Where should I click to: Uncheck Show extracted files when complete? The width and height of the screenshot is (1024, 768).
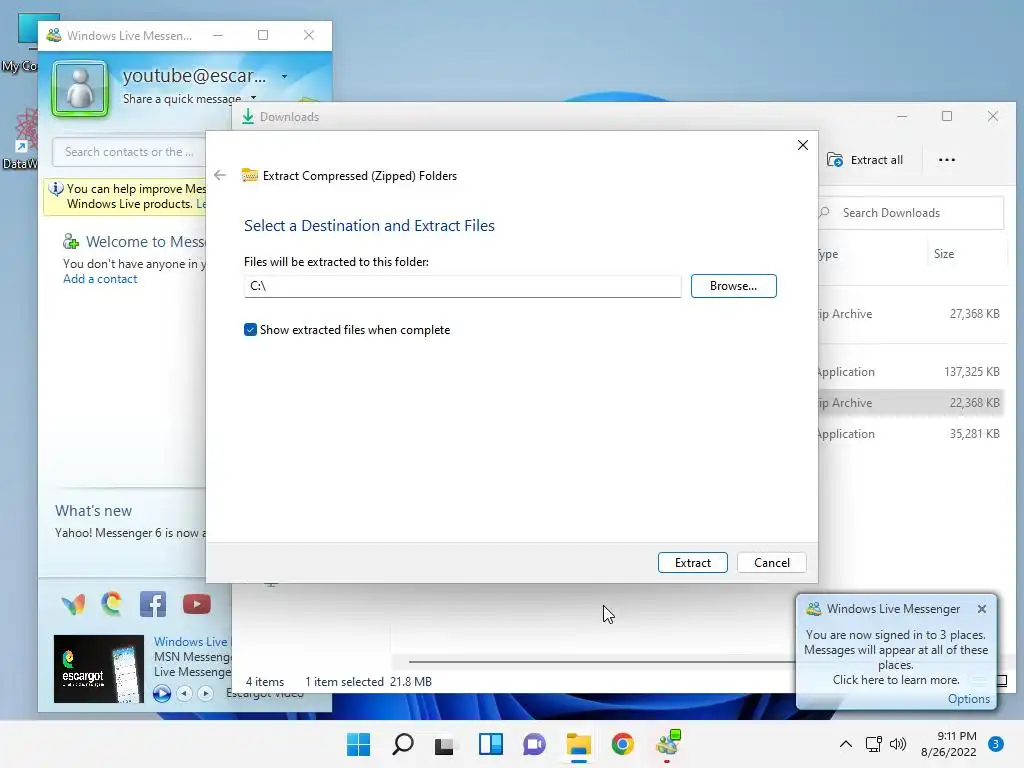[x=250, y=330]
